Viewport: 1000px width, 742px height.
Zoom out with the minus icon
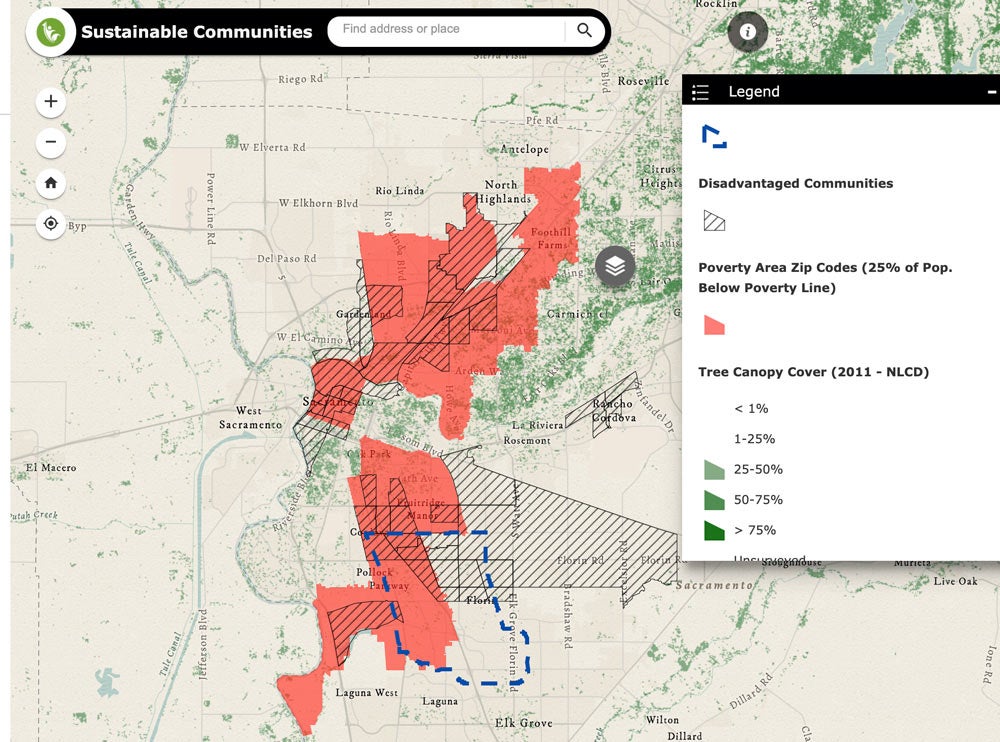(x=50, y=142)
